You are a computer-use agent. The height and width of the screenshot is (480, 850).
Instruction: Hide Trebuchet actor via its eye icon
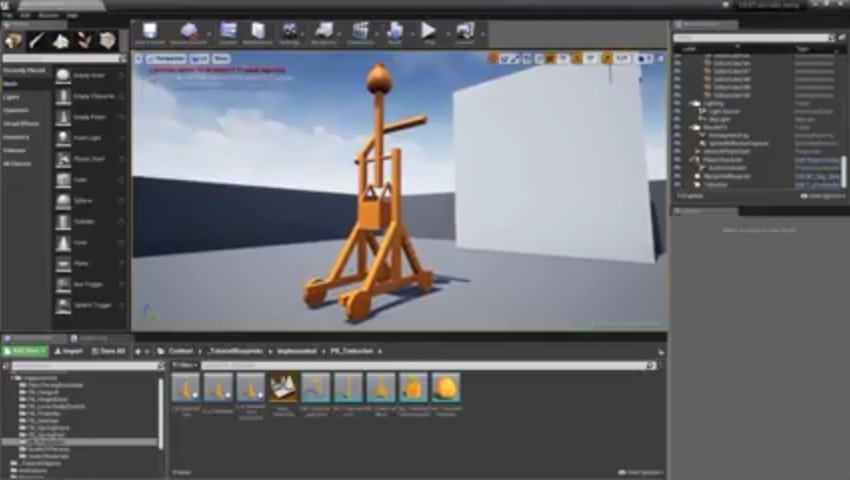[677, 184]
